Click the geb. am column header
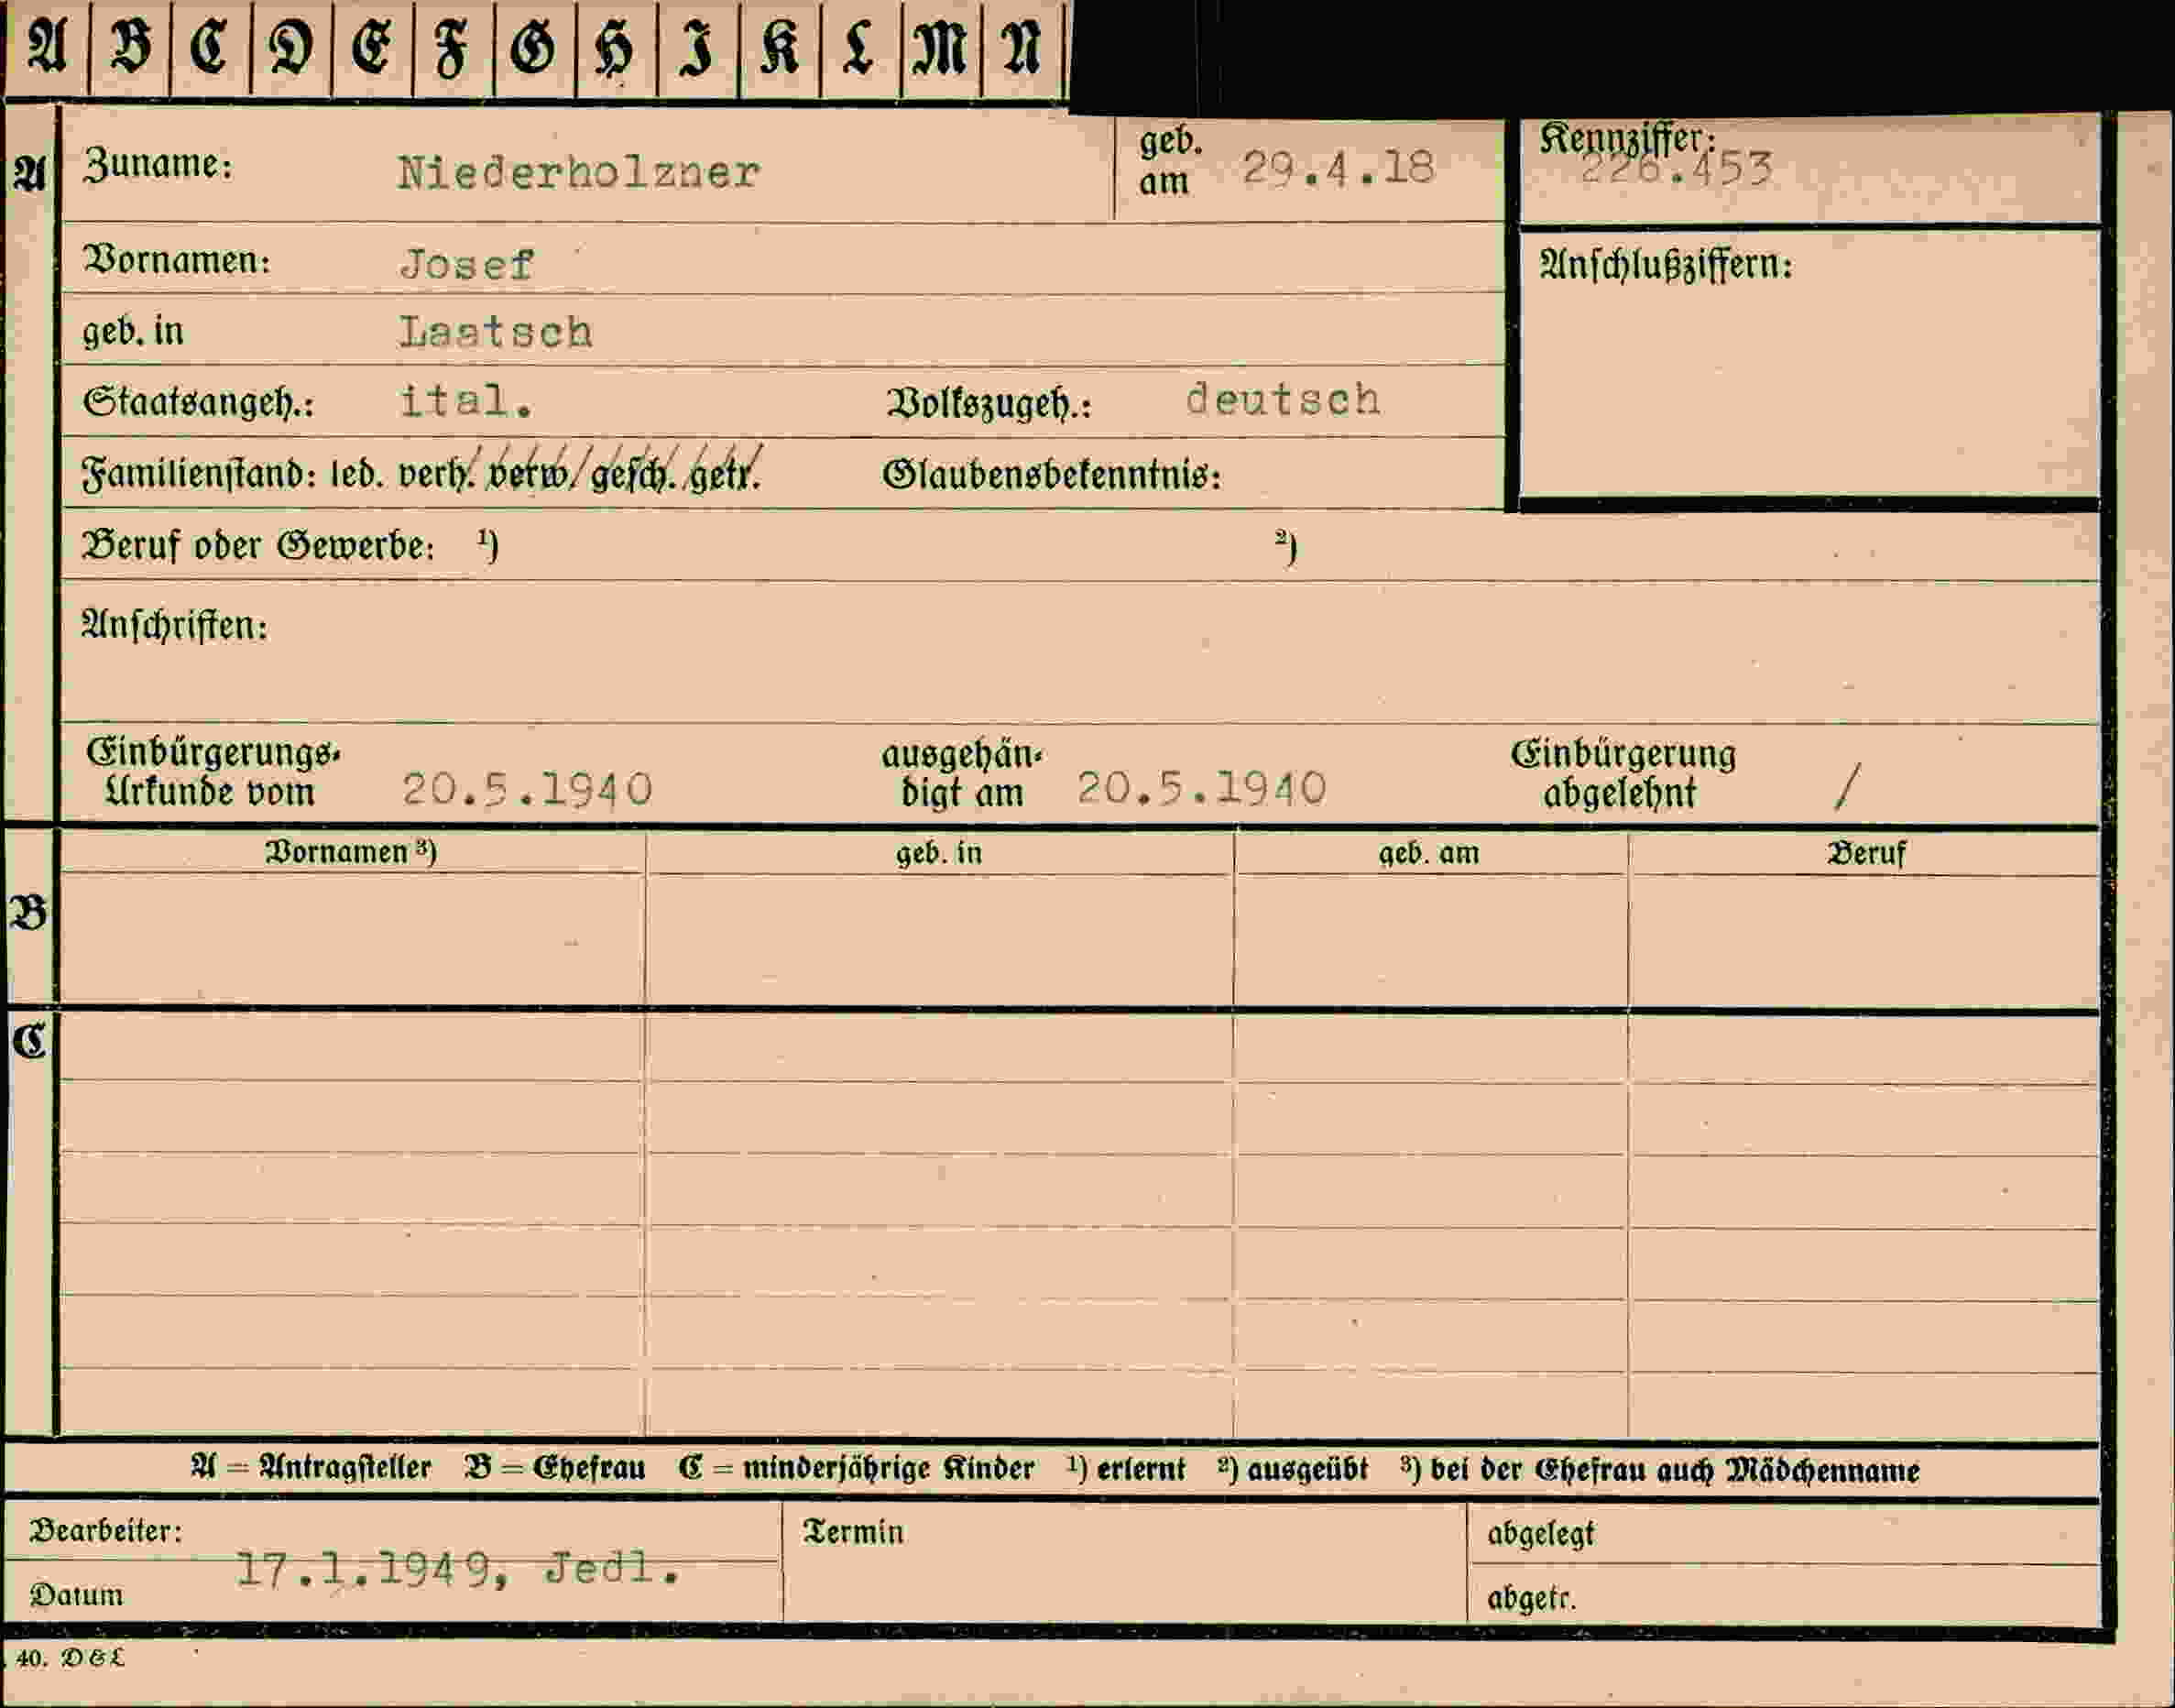 coord(1429,853)
